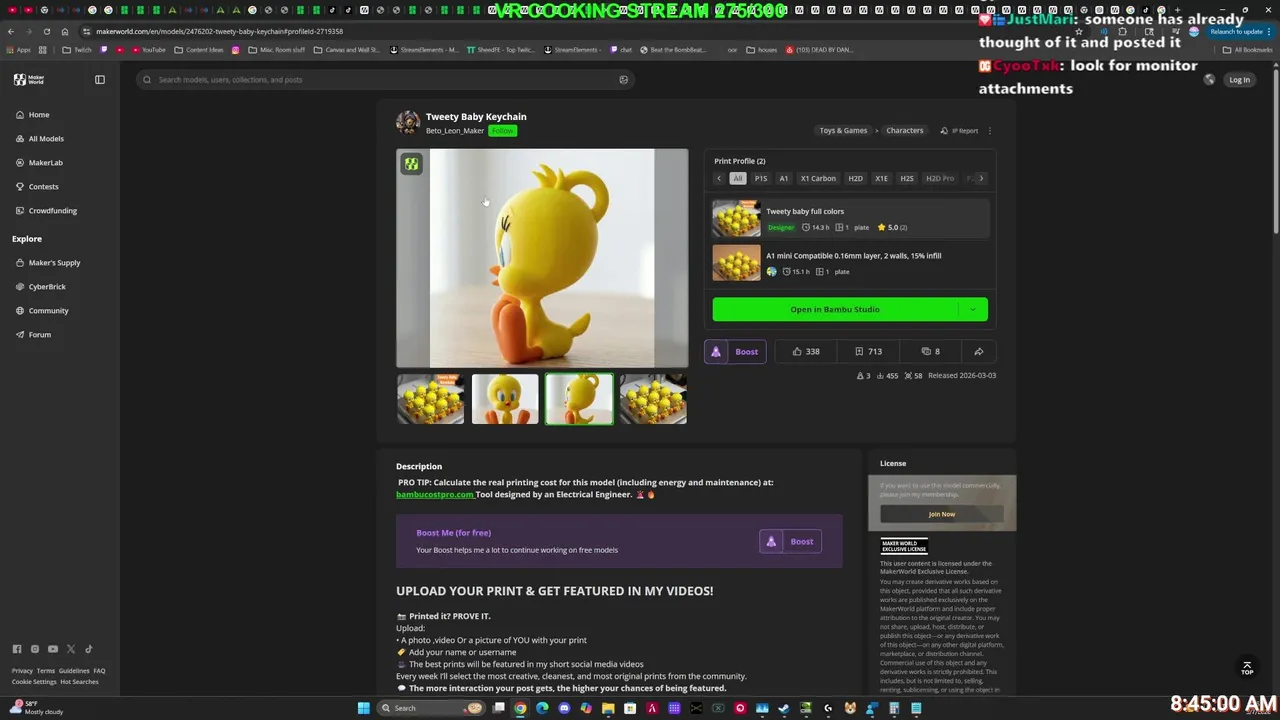
Task: Open the Facebook icon in the sidebar footer
Action: [x=17, y=649]
